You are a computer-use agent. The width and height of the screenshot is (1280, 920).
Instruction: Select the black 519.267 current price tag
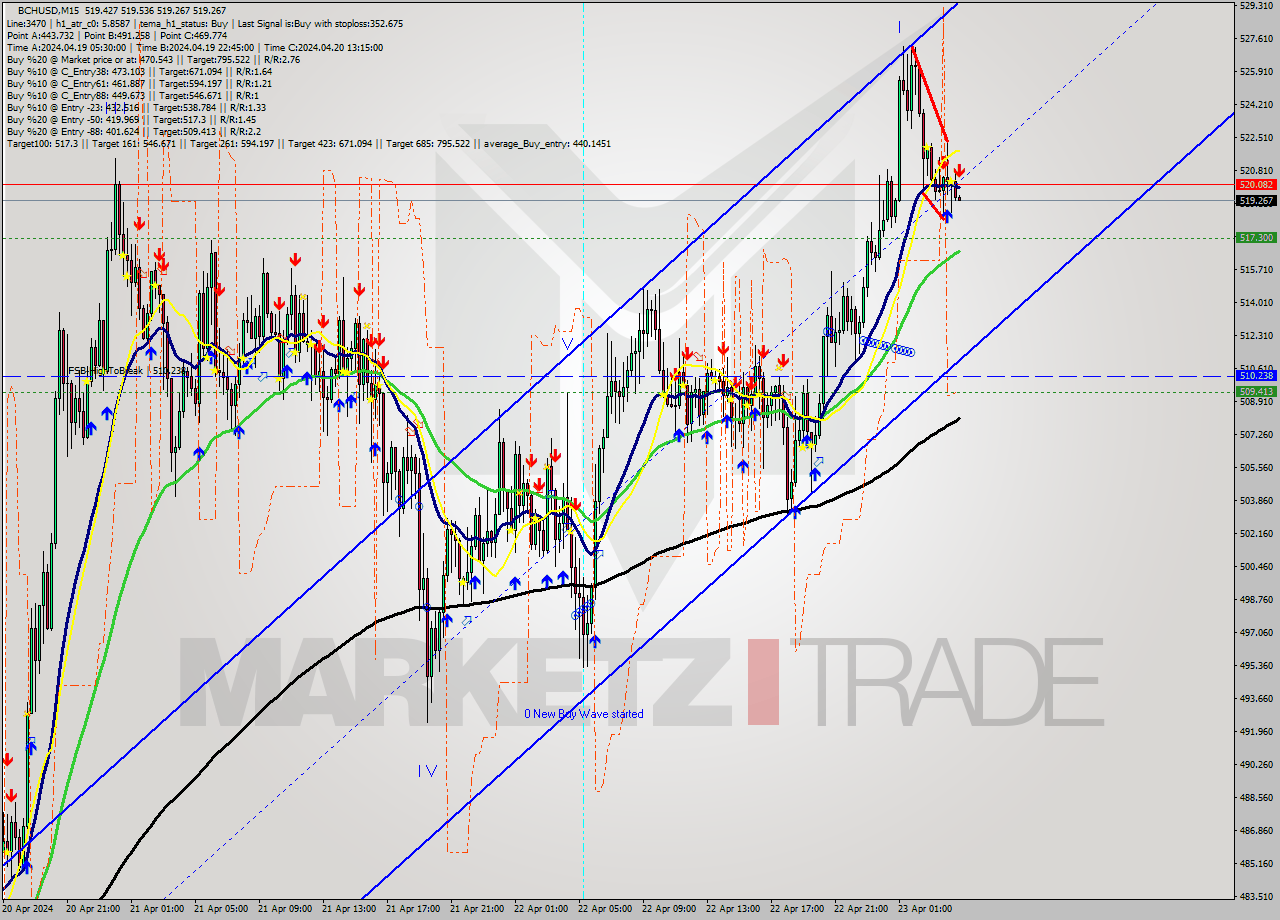(x=1257, y=200)
